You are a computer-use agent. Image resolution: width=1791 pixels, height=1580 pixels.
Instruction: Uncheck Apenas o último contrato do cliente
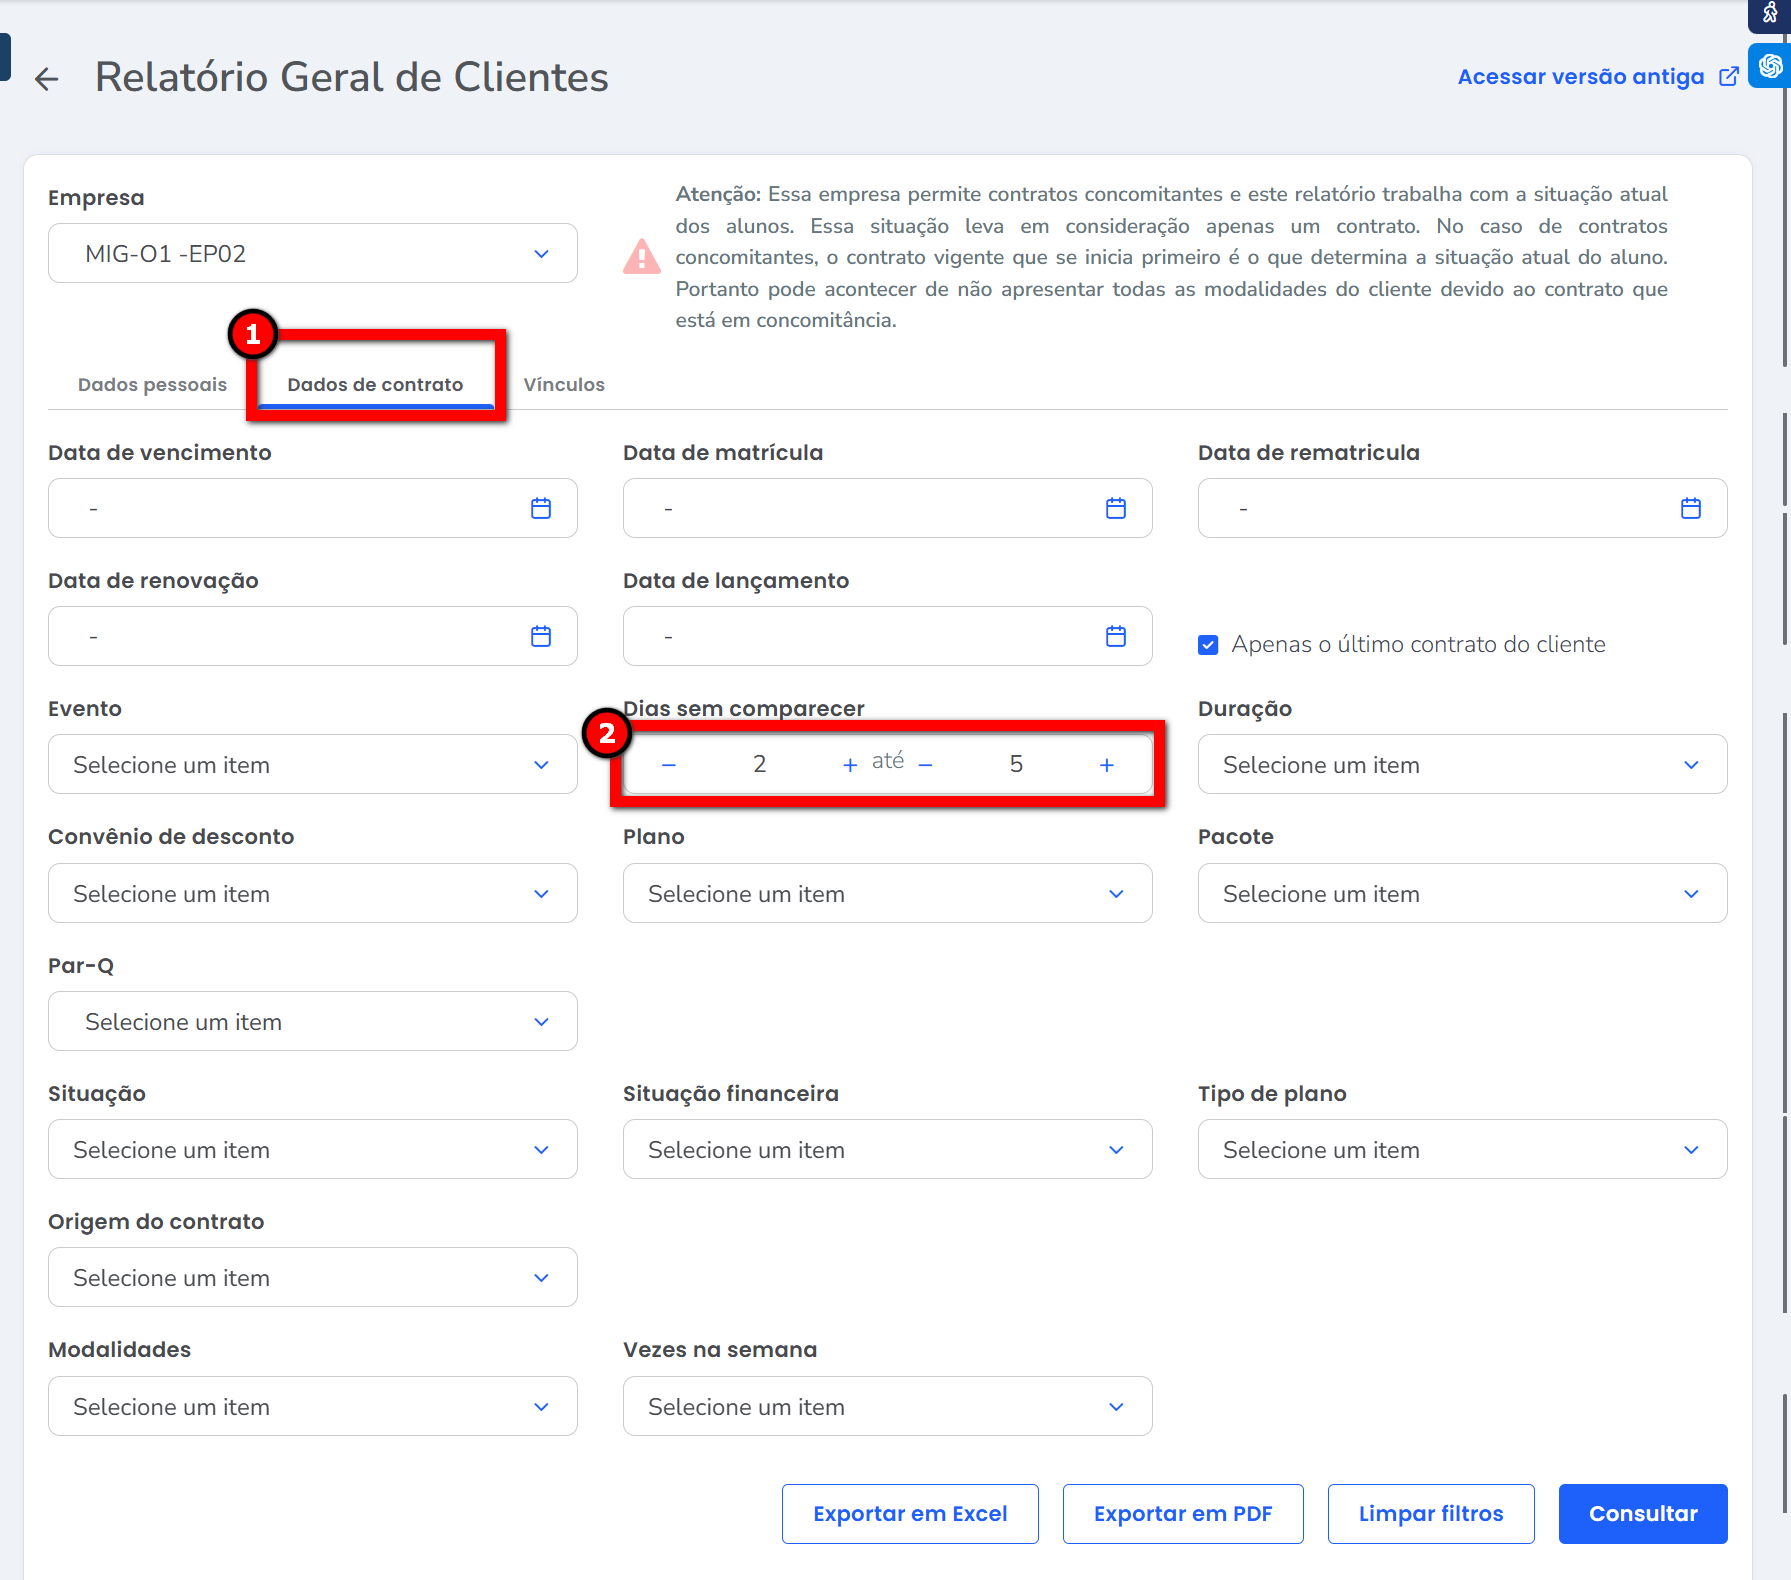coord(1208,645)
